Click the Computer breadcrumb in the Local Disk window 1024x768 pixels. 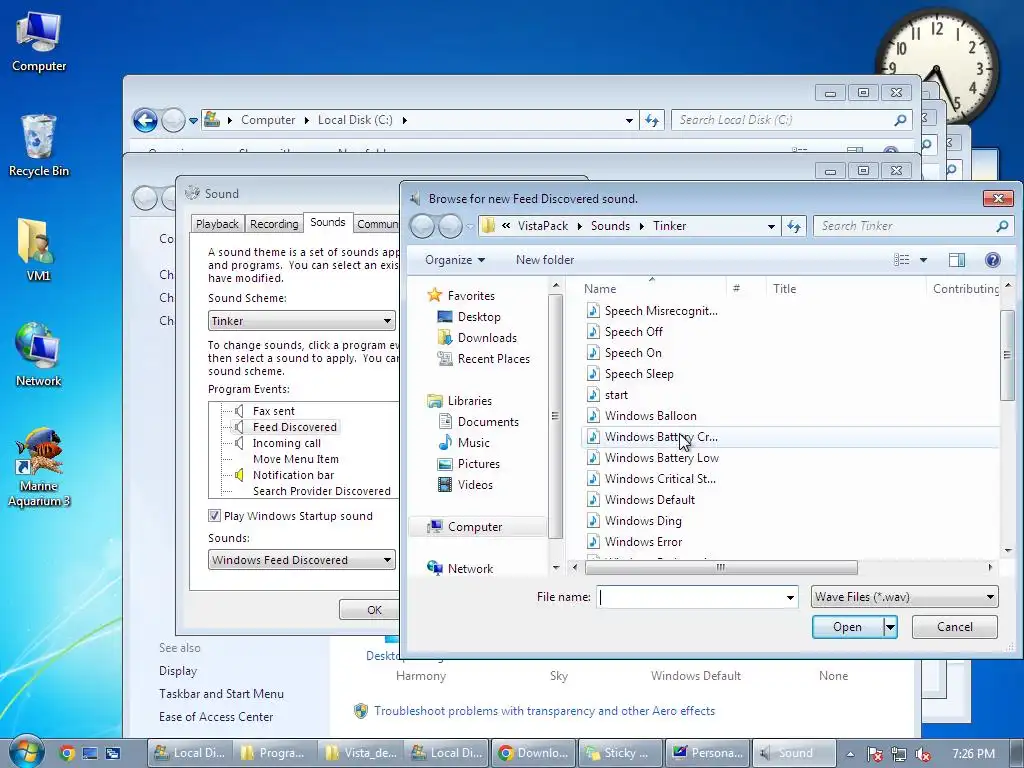268,120
